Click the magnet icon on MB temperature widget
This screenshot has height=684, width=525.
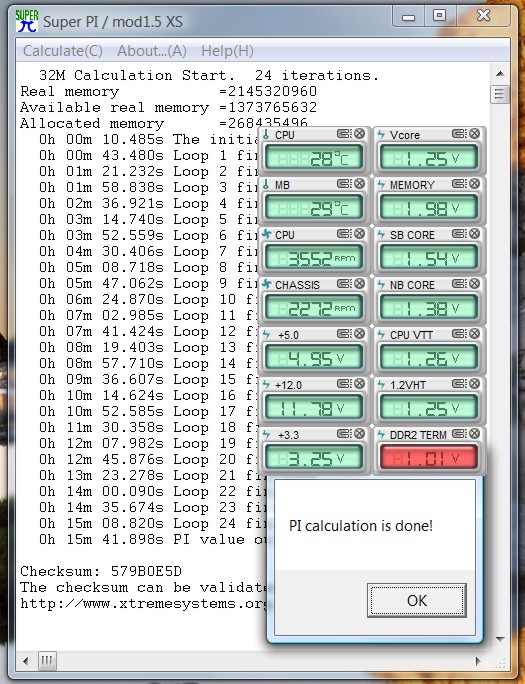tap(344, 184)
